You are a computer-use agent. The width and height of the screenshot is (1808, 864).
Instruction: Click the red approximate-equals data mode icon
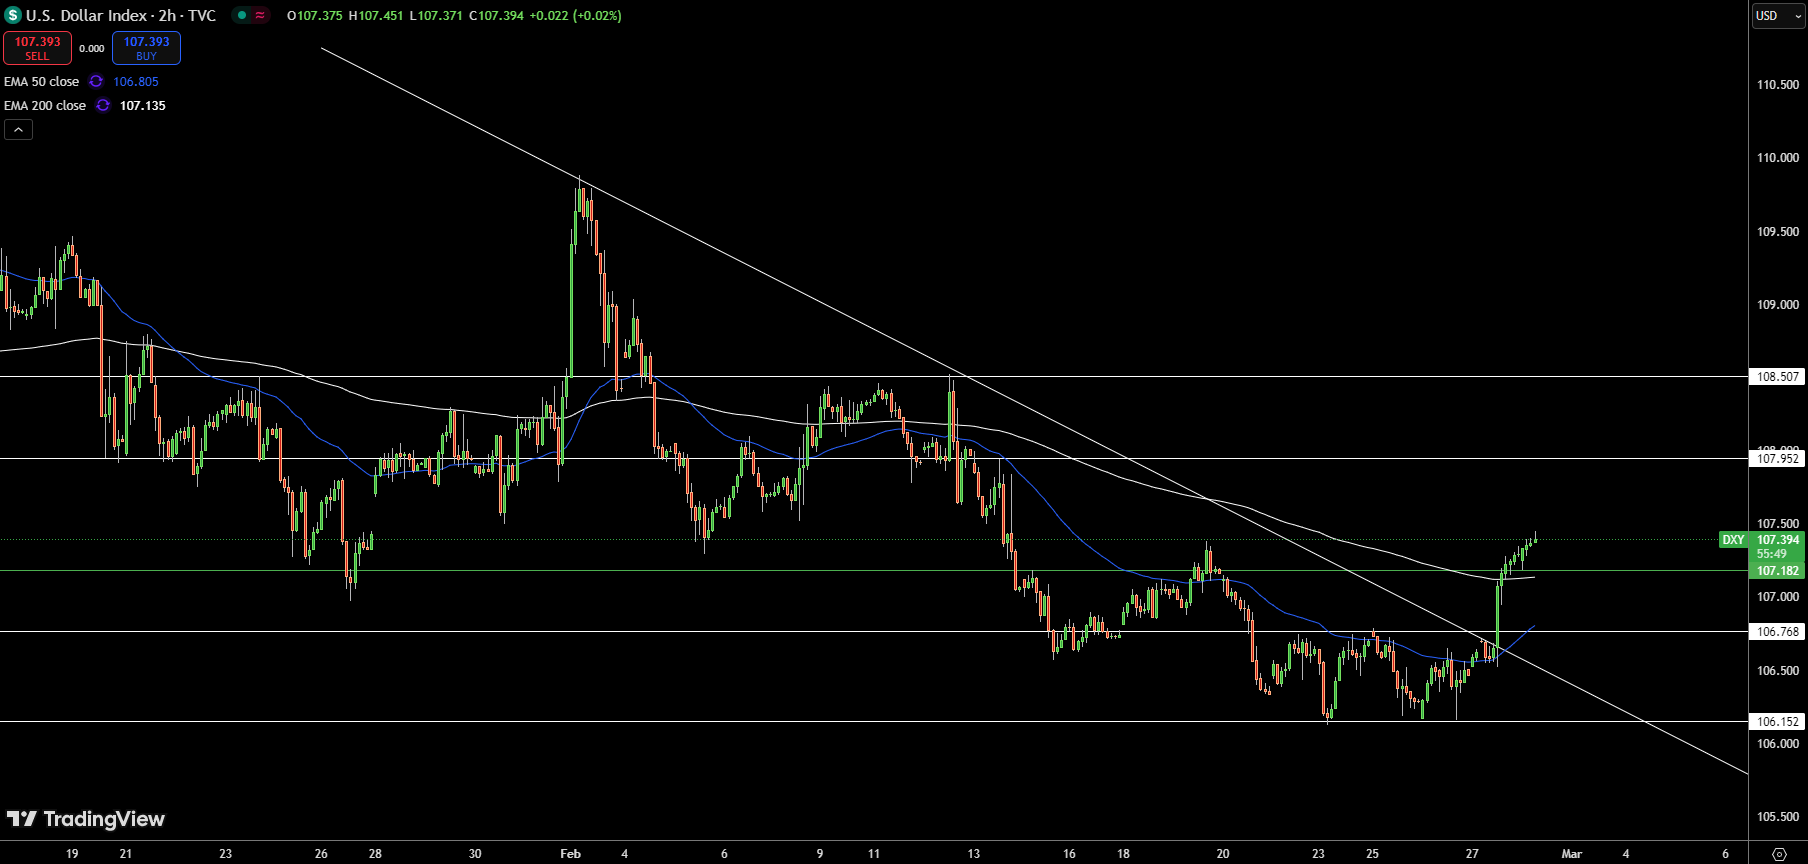point(260,15)
